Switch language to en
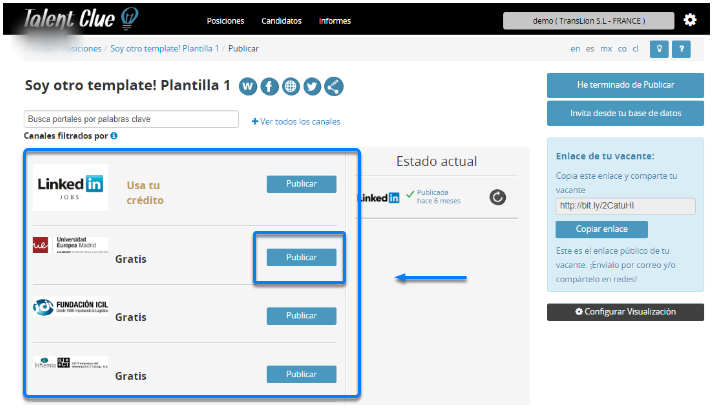The height and width of the screenshot is (408, 713). pos(575,49)
